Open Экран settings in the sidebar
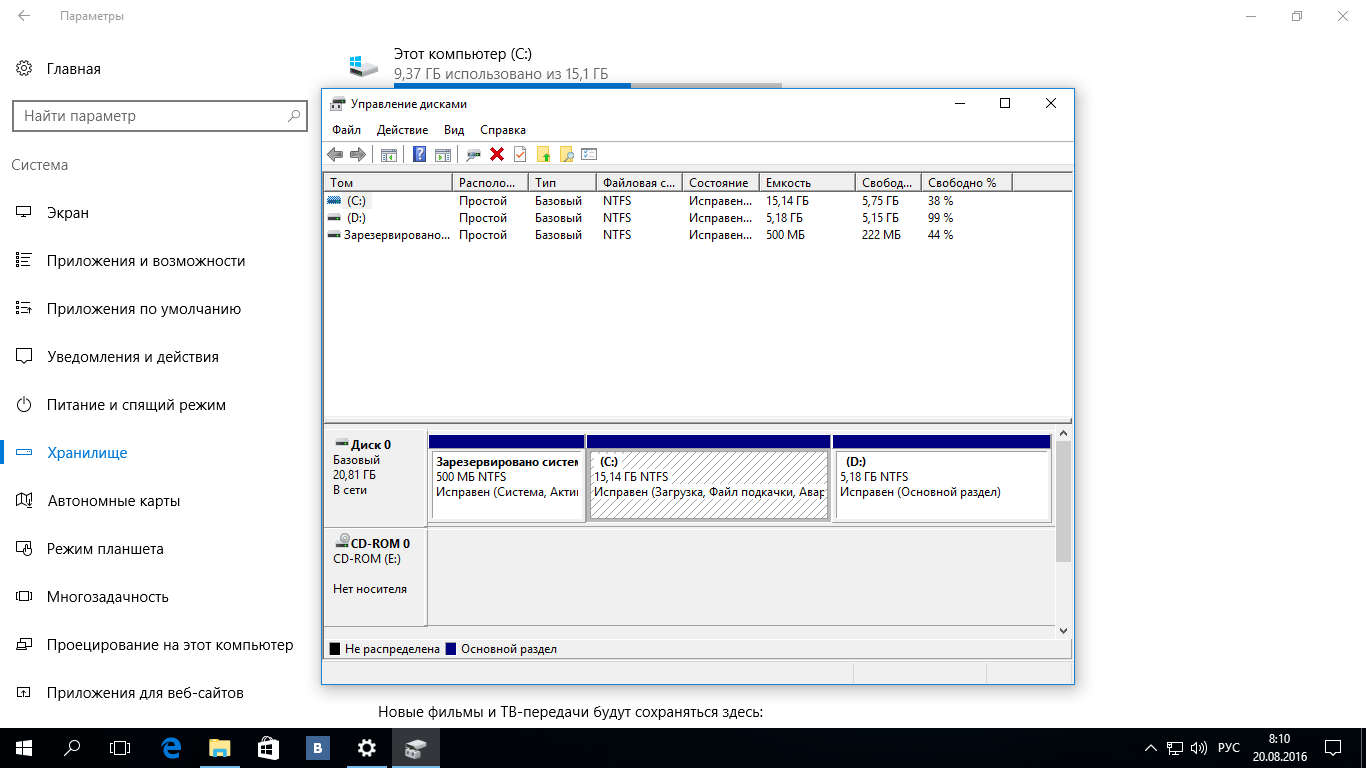Image resolution: width=1366 pixels, height=768 pixels. click(x=68, y=213)
